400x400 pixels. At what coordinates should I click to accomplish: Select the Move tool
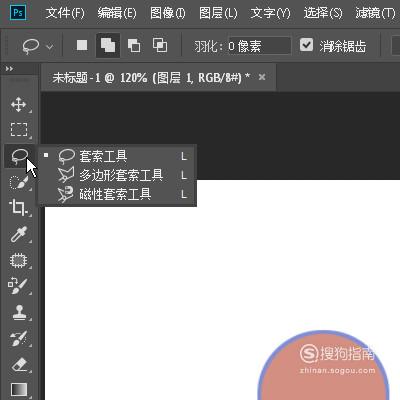(x=19, y=105)
